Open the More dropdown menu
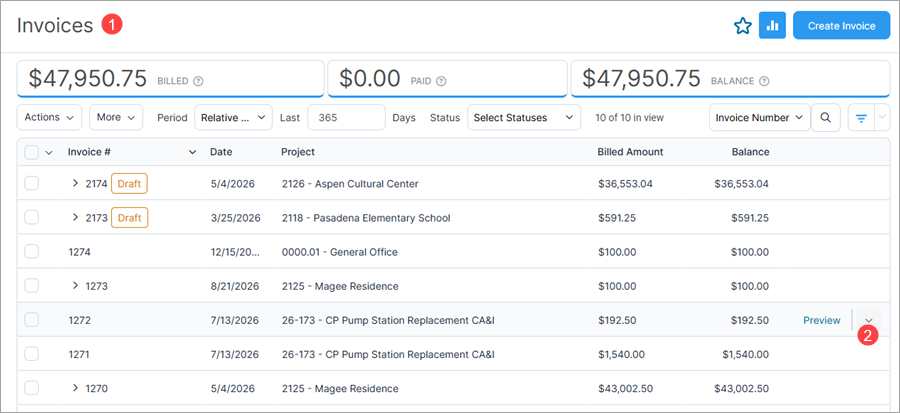900x413 pixels. [116, 117]
